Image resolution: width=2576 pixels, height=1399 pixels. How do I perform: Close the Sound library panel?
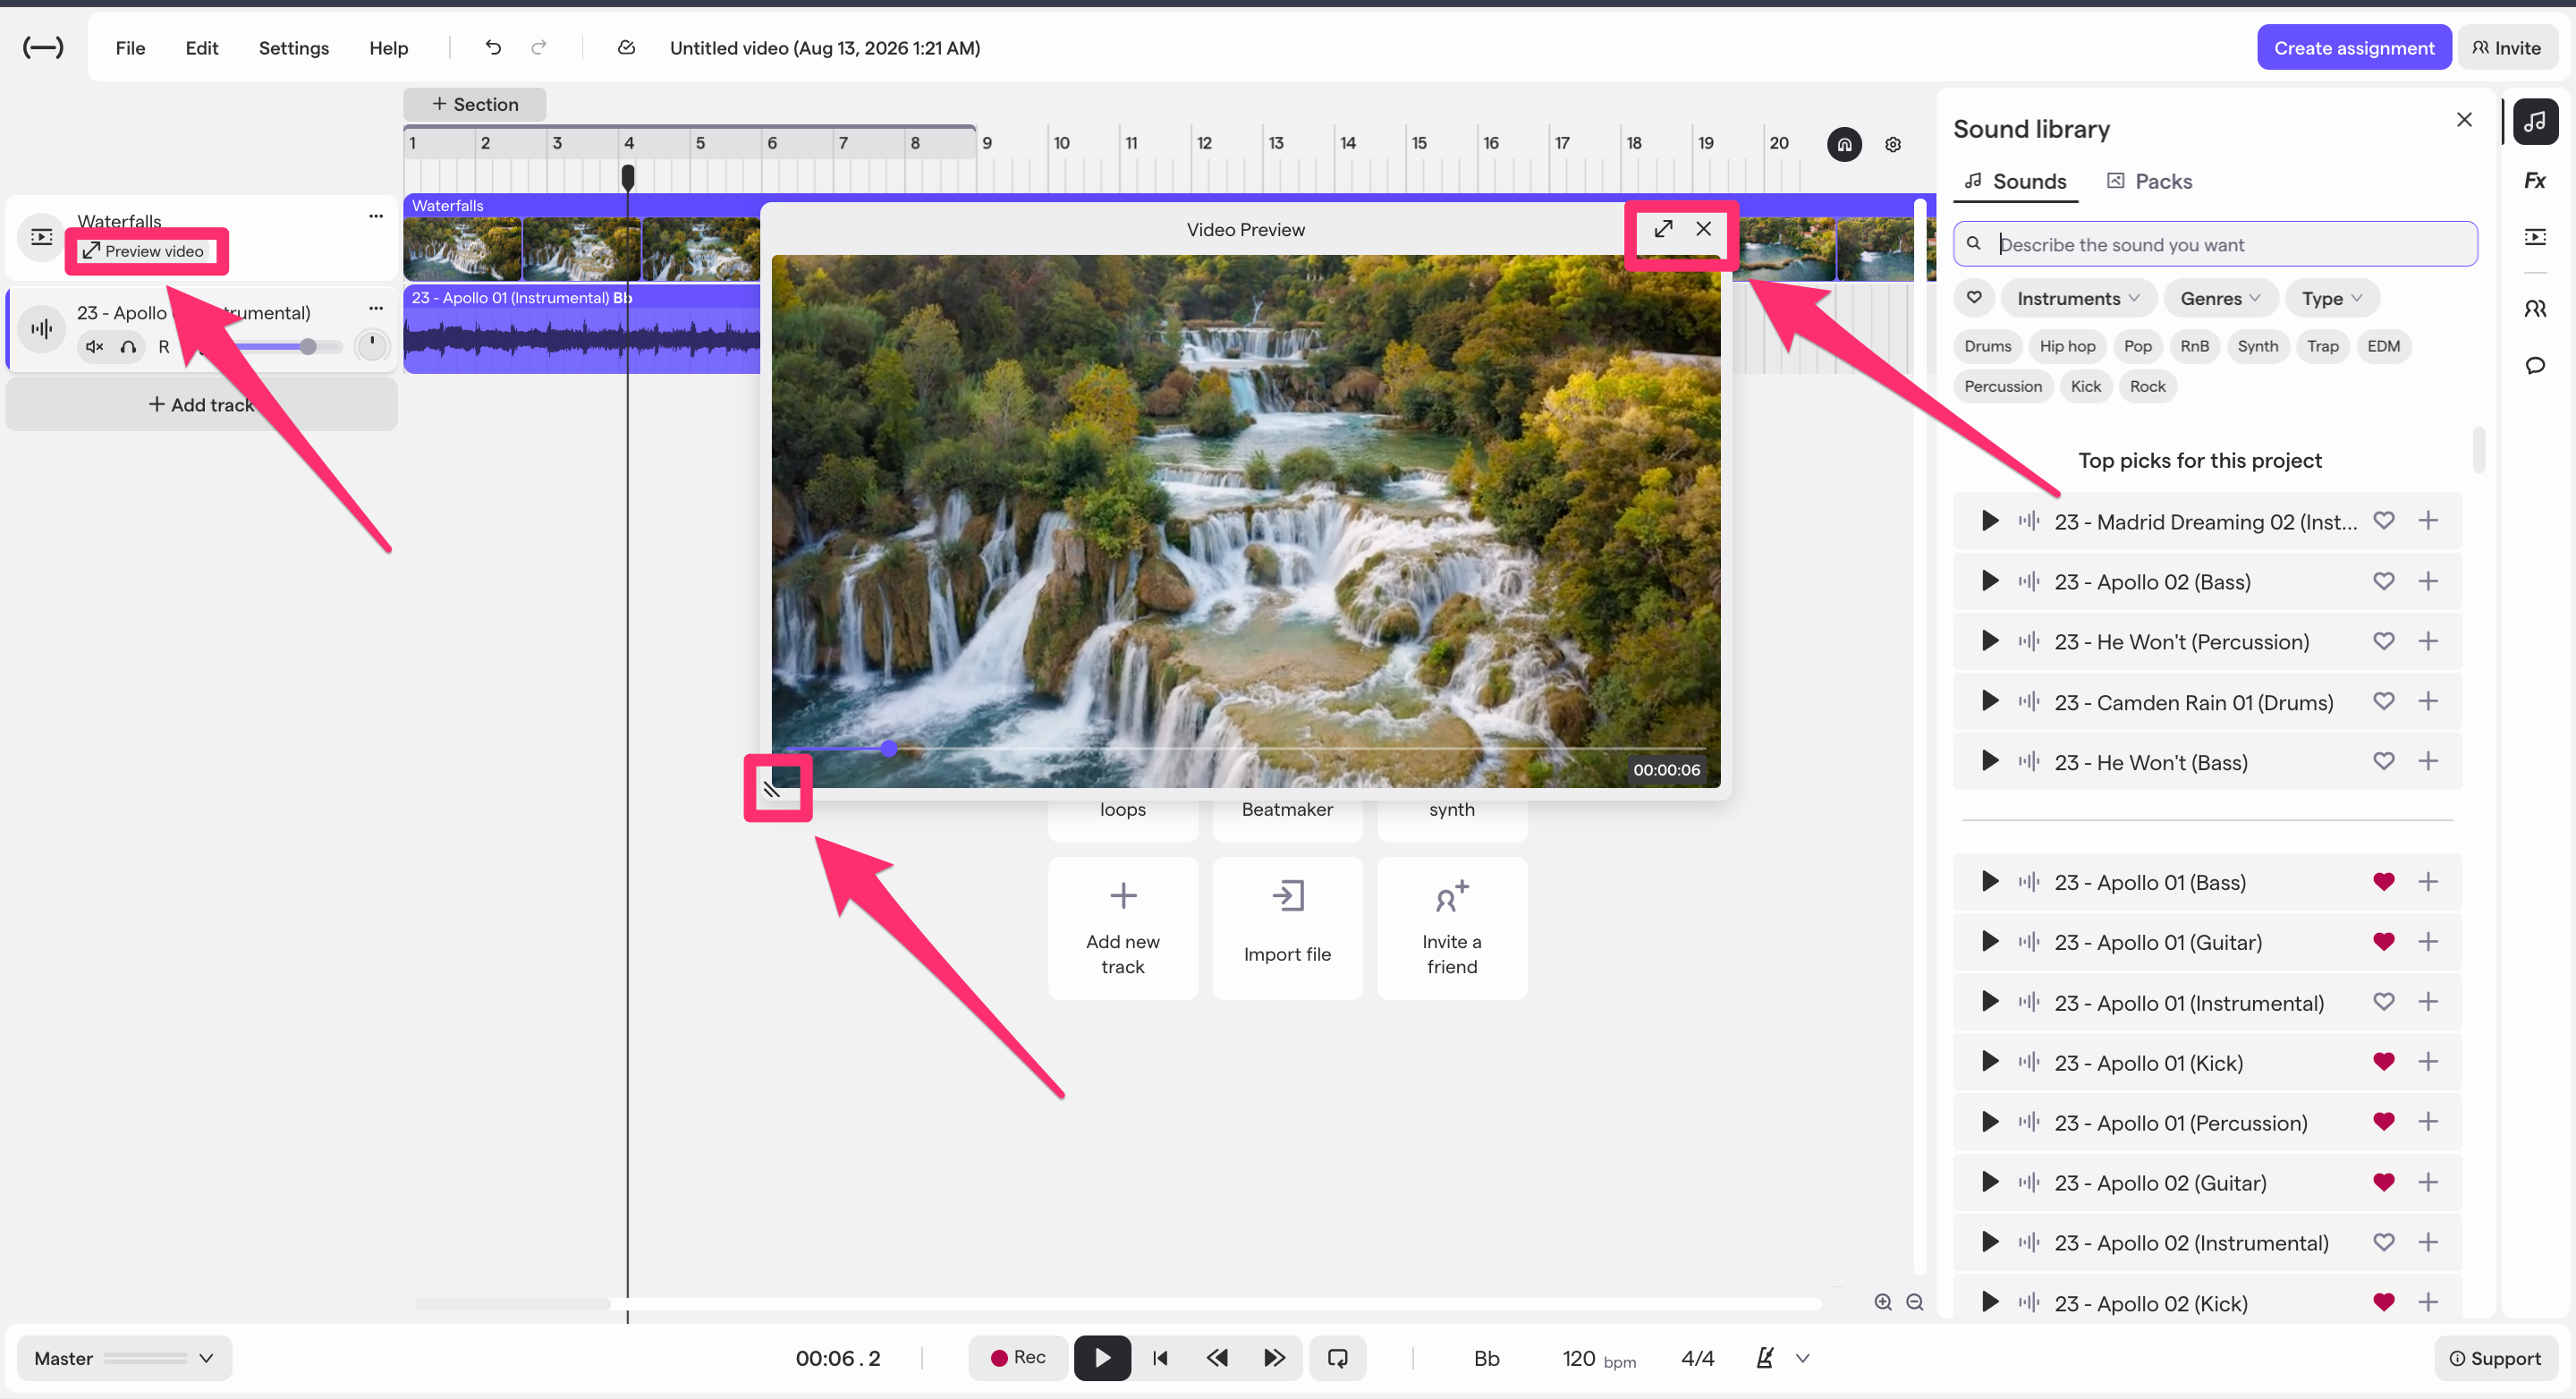pos(2463,120)
